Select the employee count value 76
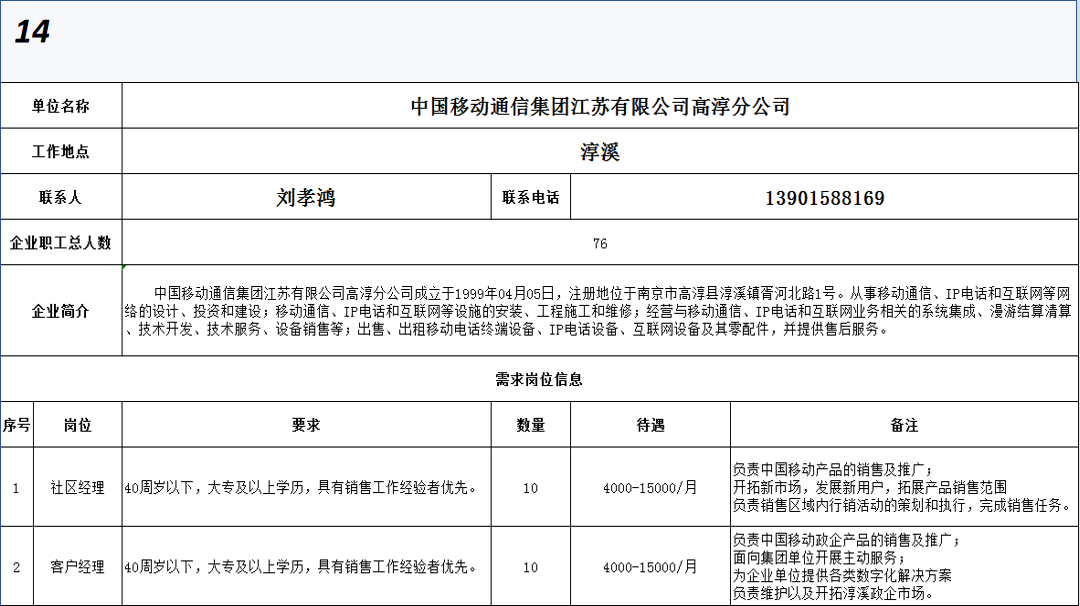Viewport: 1080px width, 606px height. (600, 243)
